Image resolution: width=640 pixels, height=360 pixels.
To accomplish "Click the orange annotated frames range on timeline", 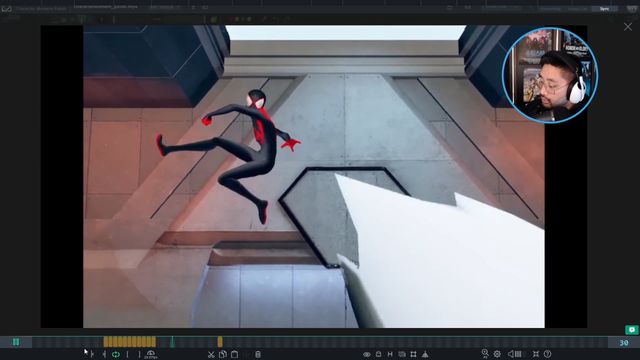I will pyautogui.click(x=129, y=342).
